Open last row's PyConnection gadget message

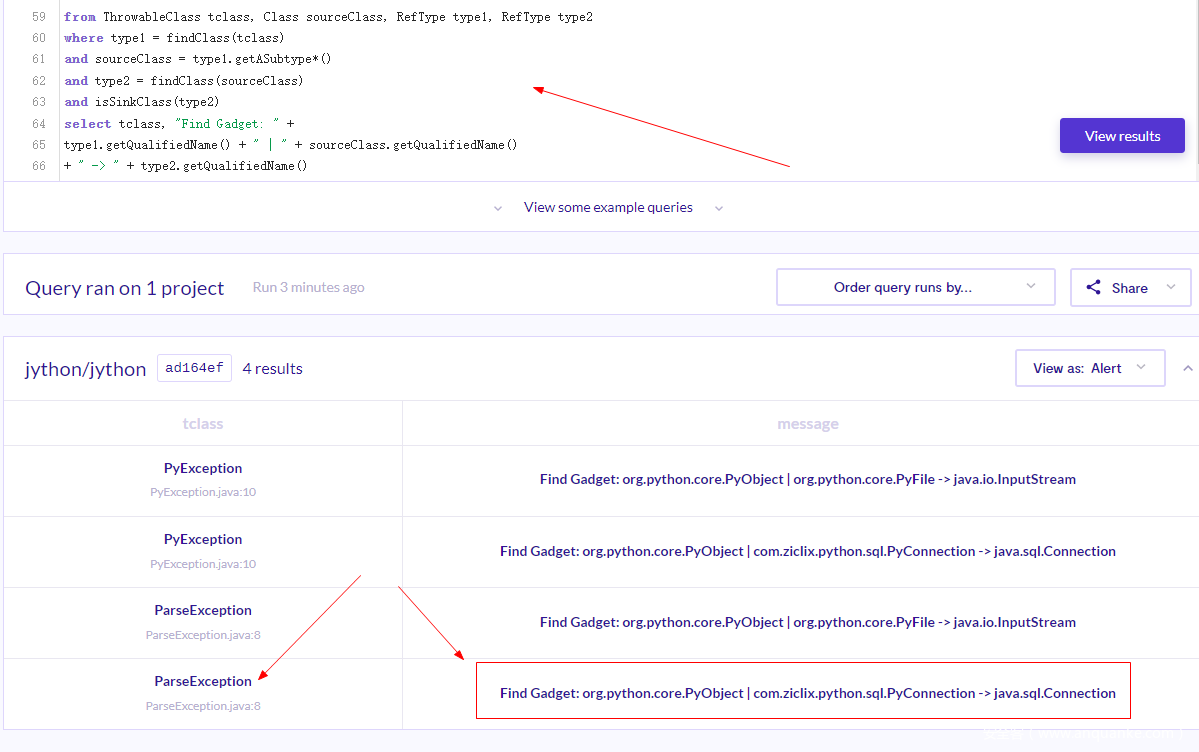coord(807,693)
